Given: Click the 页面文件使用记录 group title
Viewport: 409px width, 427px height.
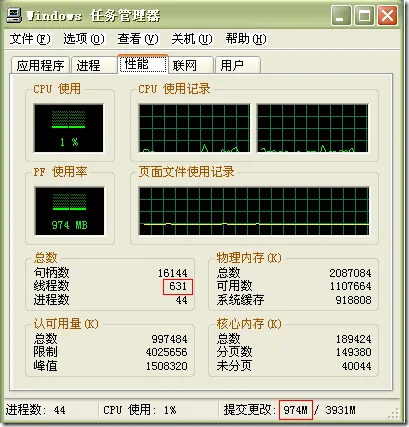Looking at the screenshot, I should pyautogui.click(x=186, y=172).
